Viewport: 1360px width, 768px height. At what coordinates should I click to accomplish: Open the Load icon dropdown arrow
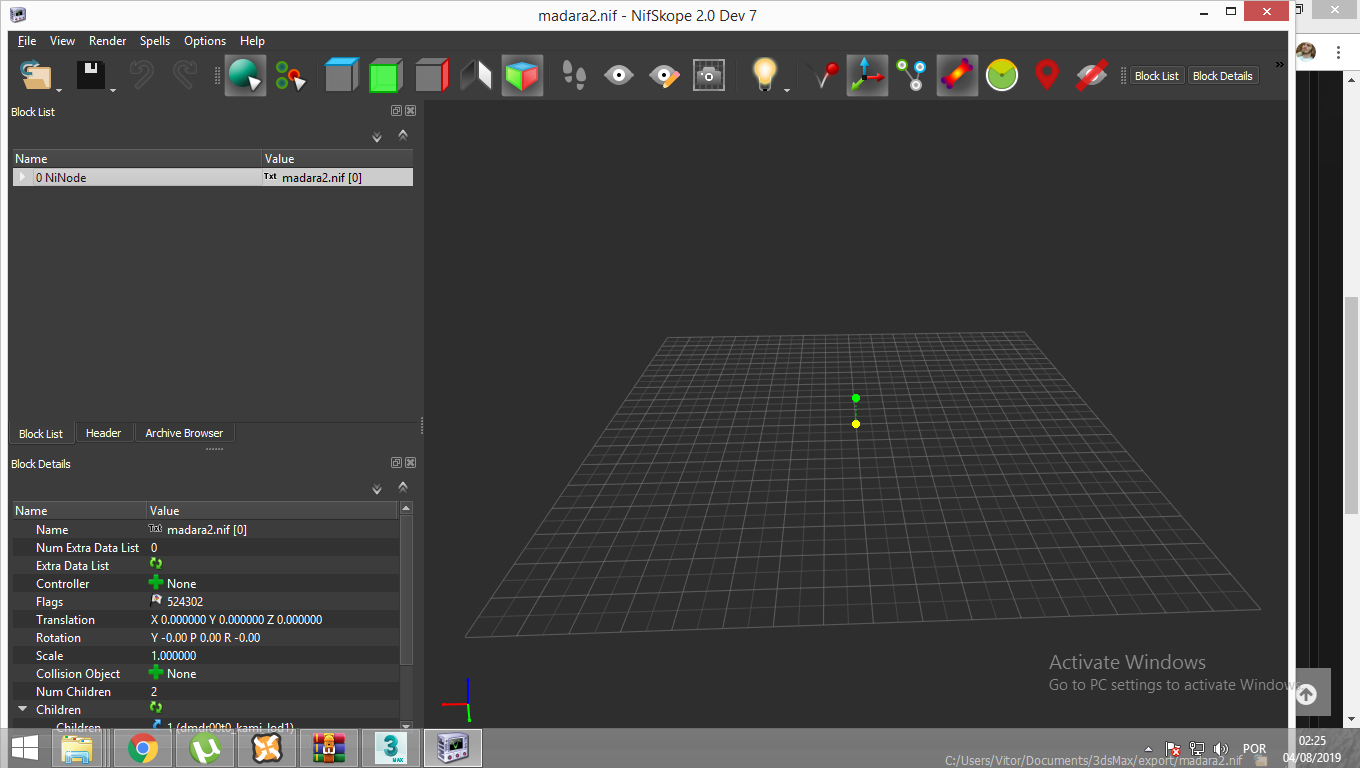60,90
